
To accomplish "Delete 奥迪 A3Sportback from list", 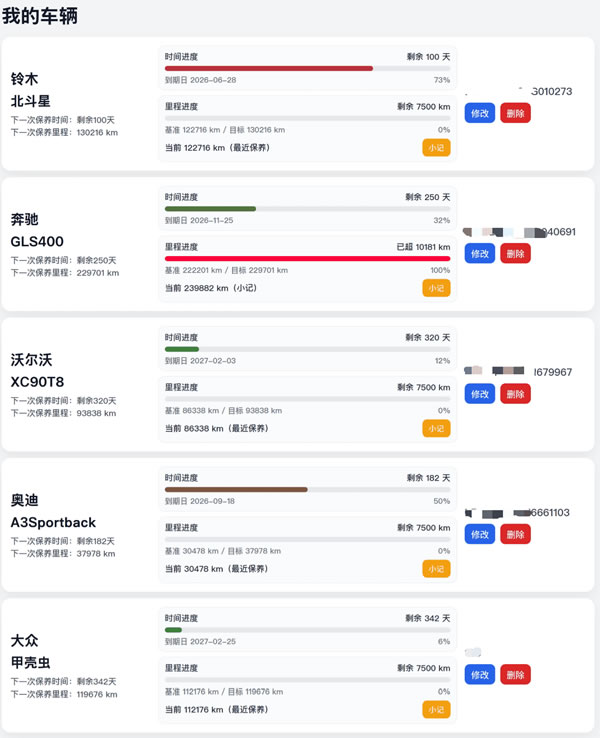I will [515, 534].
